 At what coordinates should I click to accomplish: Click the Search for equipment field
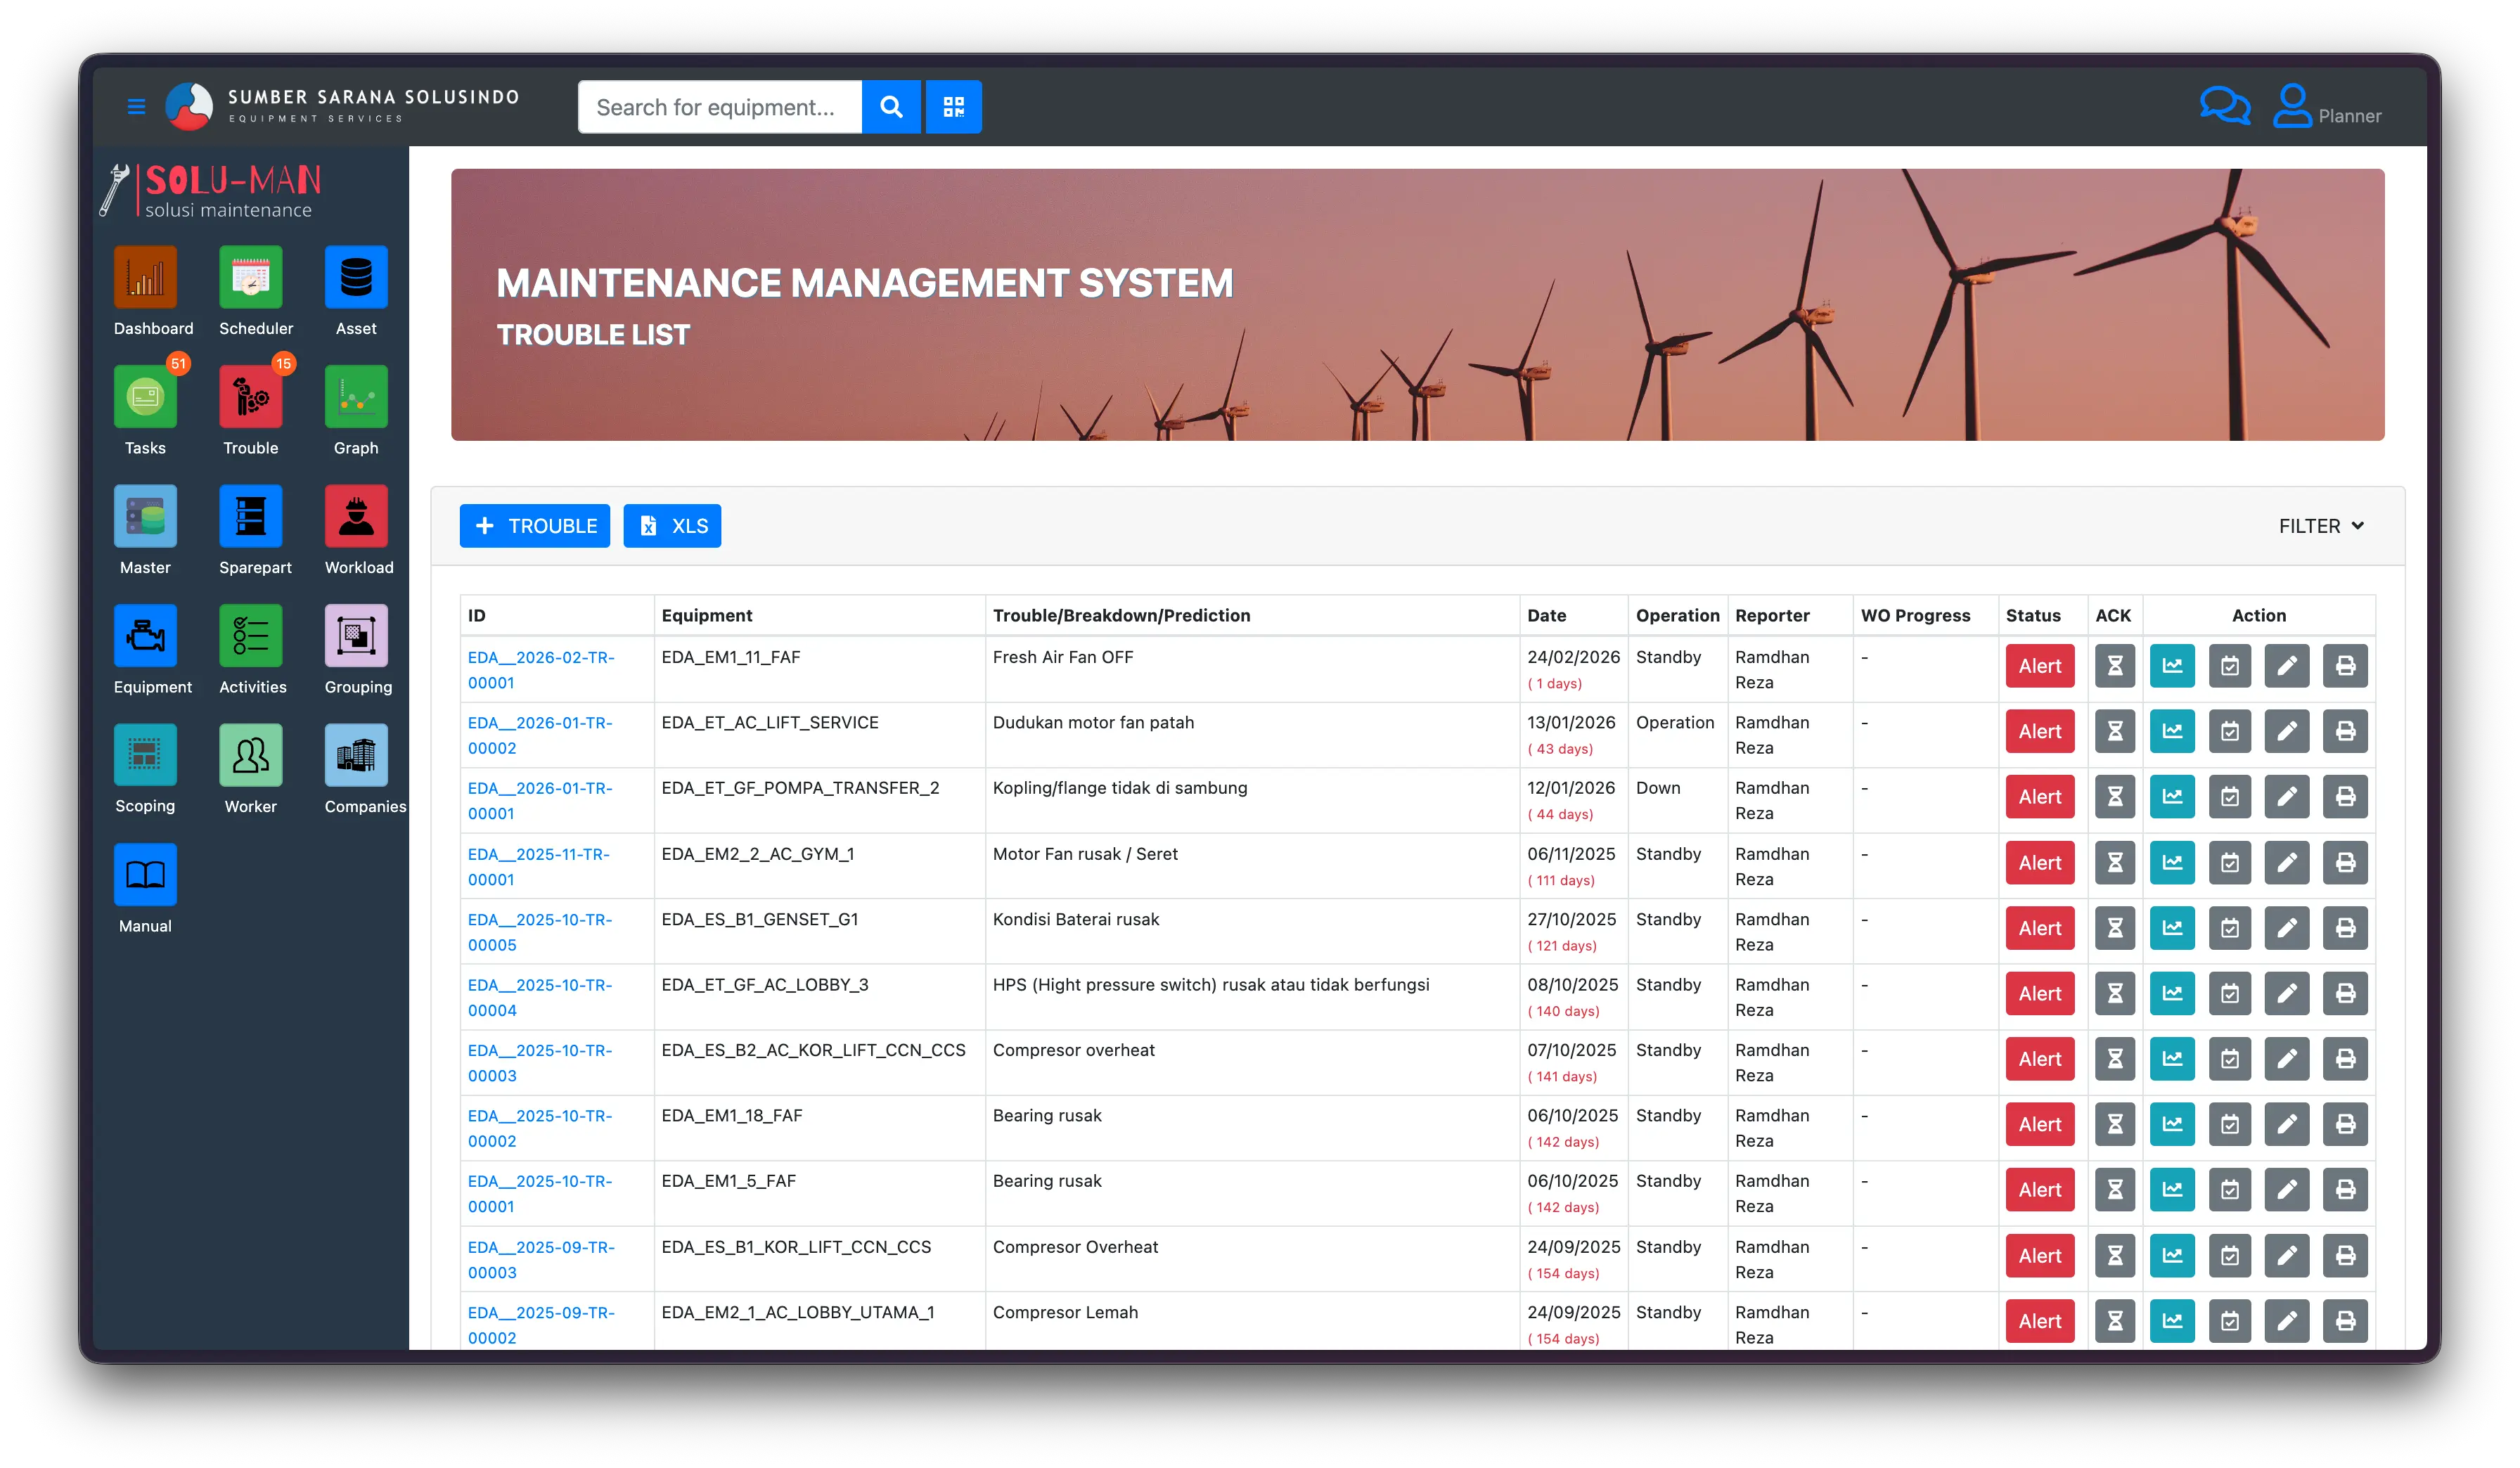click(719, 107)
